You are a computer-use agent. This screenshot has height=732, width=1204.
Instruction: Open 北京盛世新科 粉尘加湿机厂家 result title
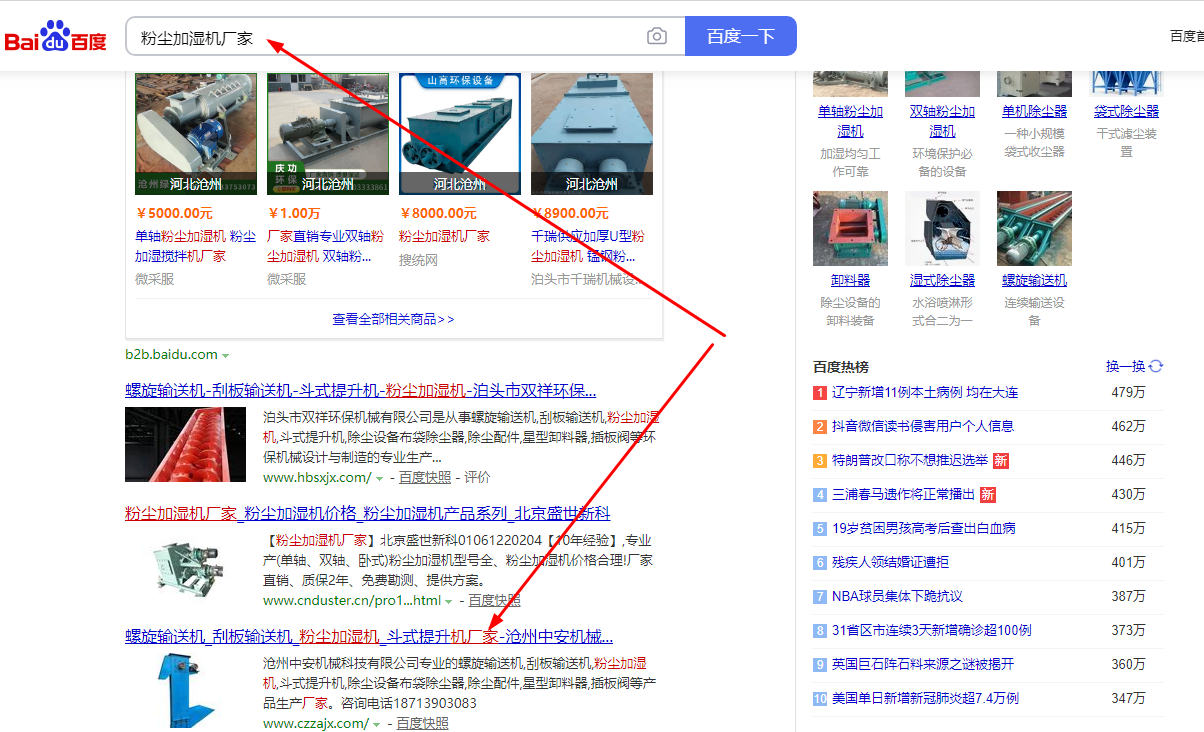pos(367,513)
